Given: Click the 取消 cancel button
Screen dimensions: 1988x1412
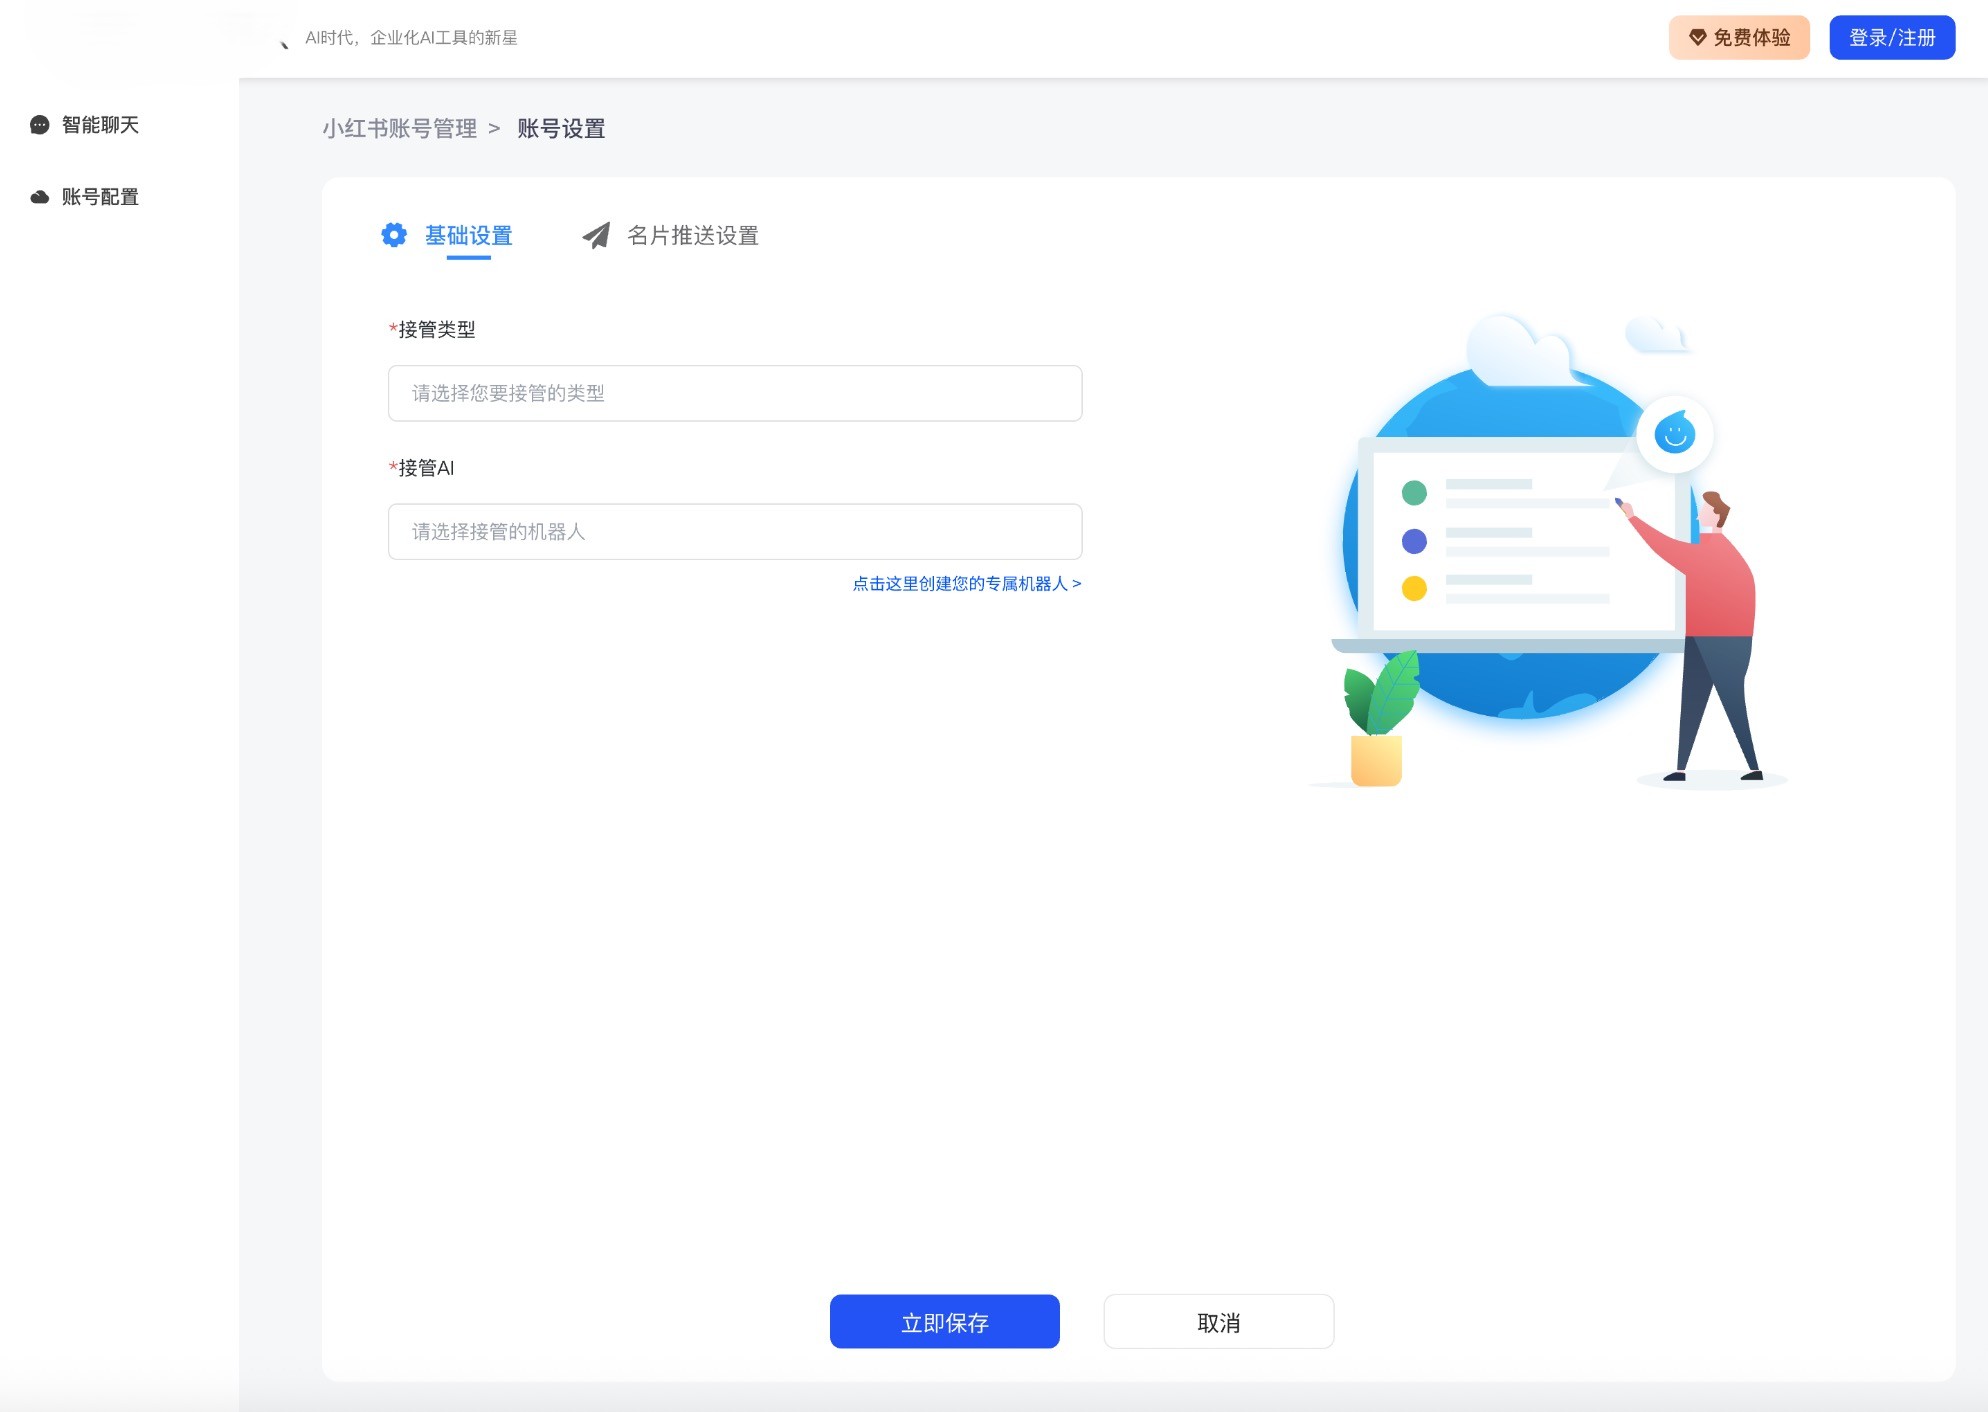Looking at the screenshot, I should pos(1218,1321).
